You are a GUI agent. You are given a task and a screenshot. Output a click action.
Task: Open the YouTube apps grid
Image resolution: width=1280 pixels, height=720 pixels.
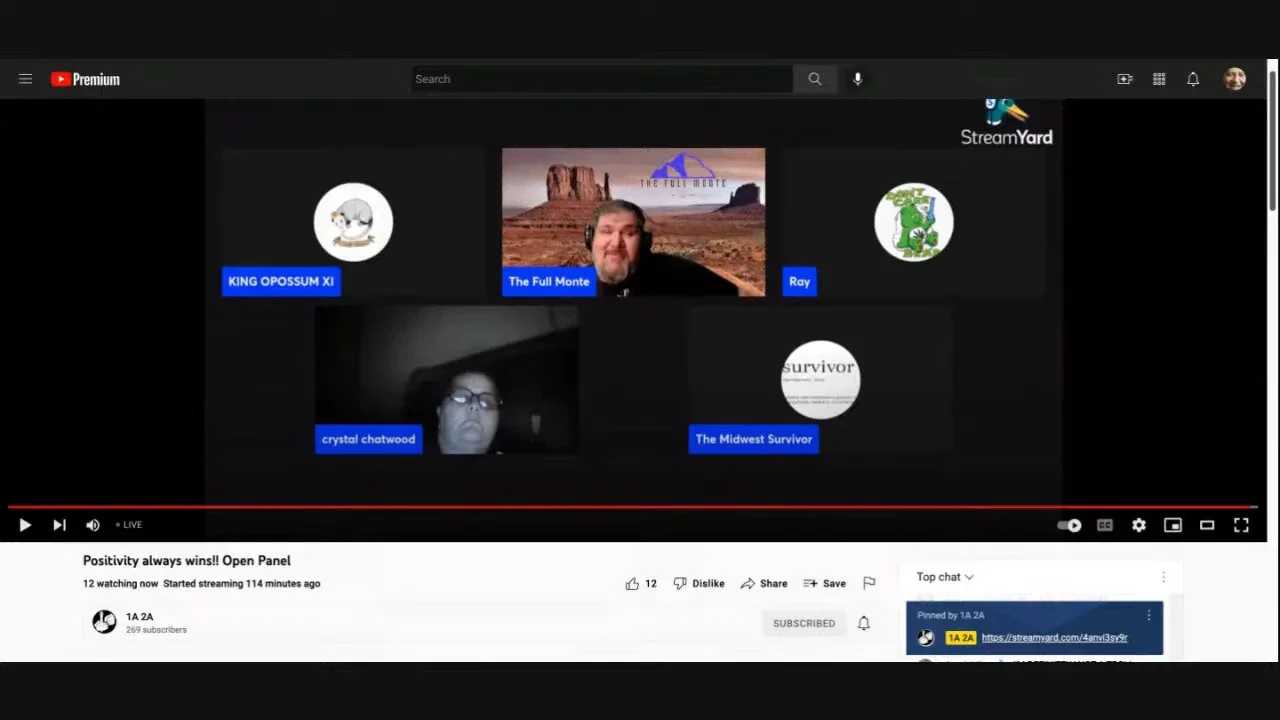tap(1159, 79)
